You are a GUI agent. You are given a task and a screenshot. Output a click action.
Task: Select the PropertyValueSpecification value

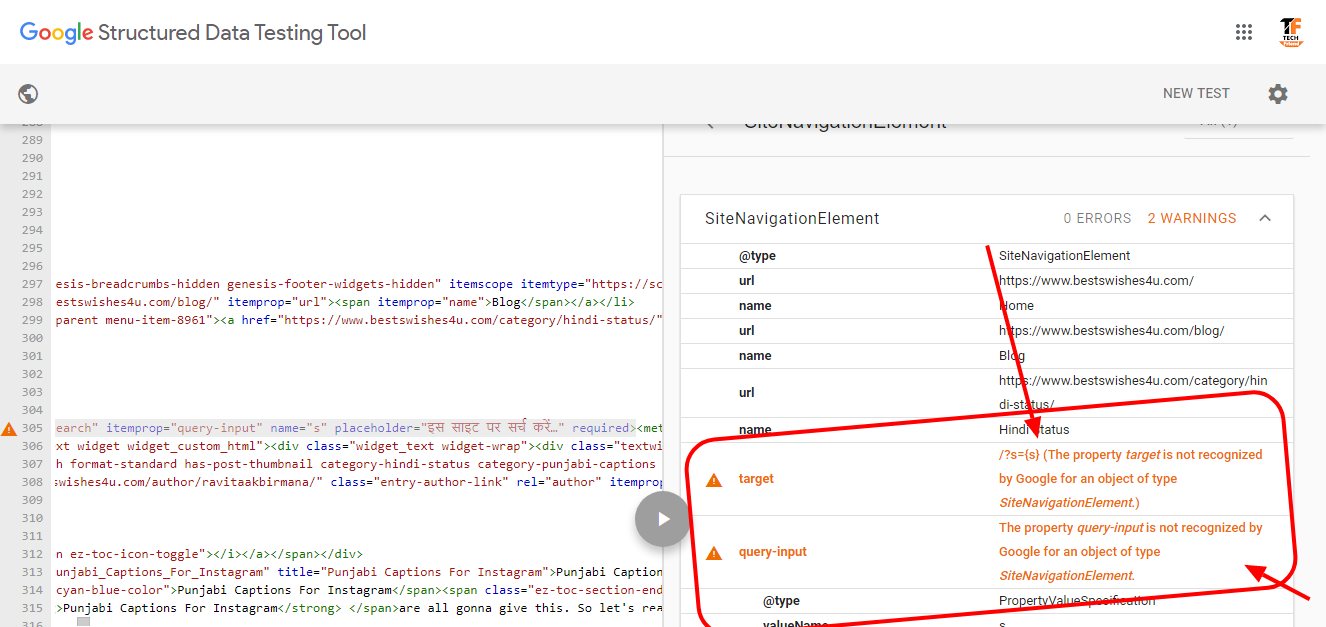click(1077, 601)
